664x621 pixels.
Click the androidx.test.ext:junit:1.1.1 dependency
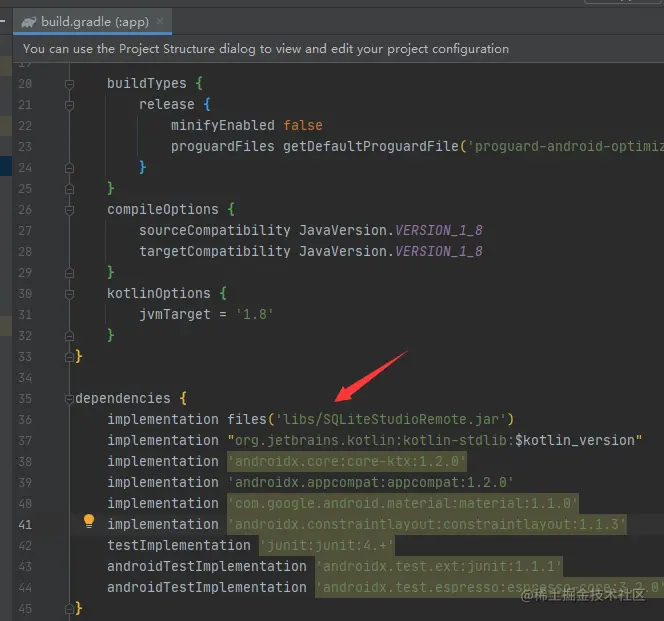[439, 566]
